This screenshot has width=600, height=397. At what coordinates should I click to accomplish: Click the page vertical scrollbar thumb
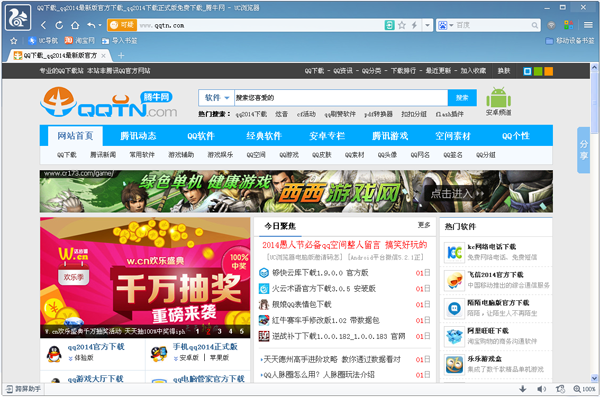point(594,103)
